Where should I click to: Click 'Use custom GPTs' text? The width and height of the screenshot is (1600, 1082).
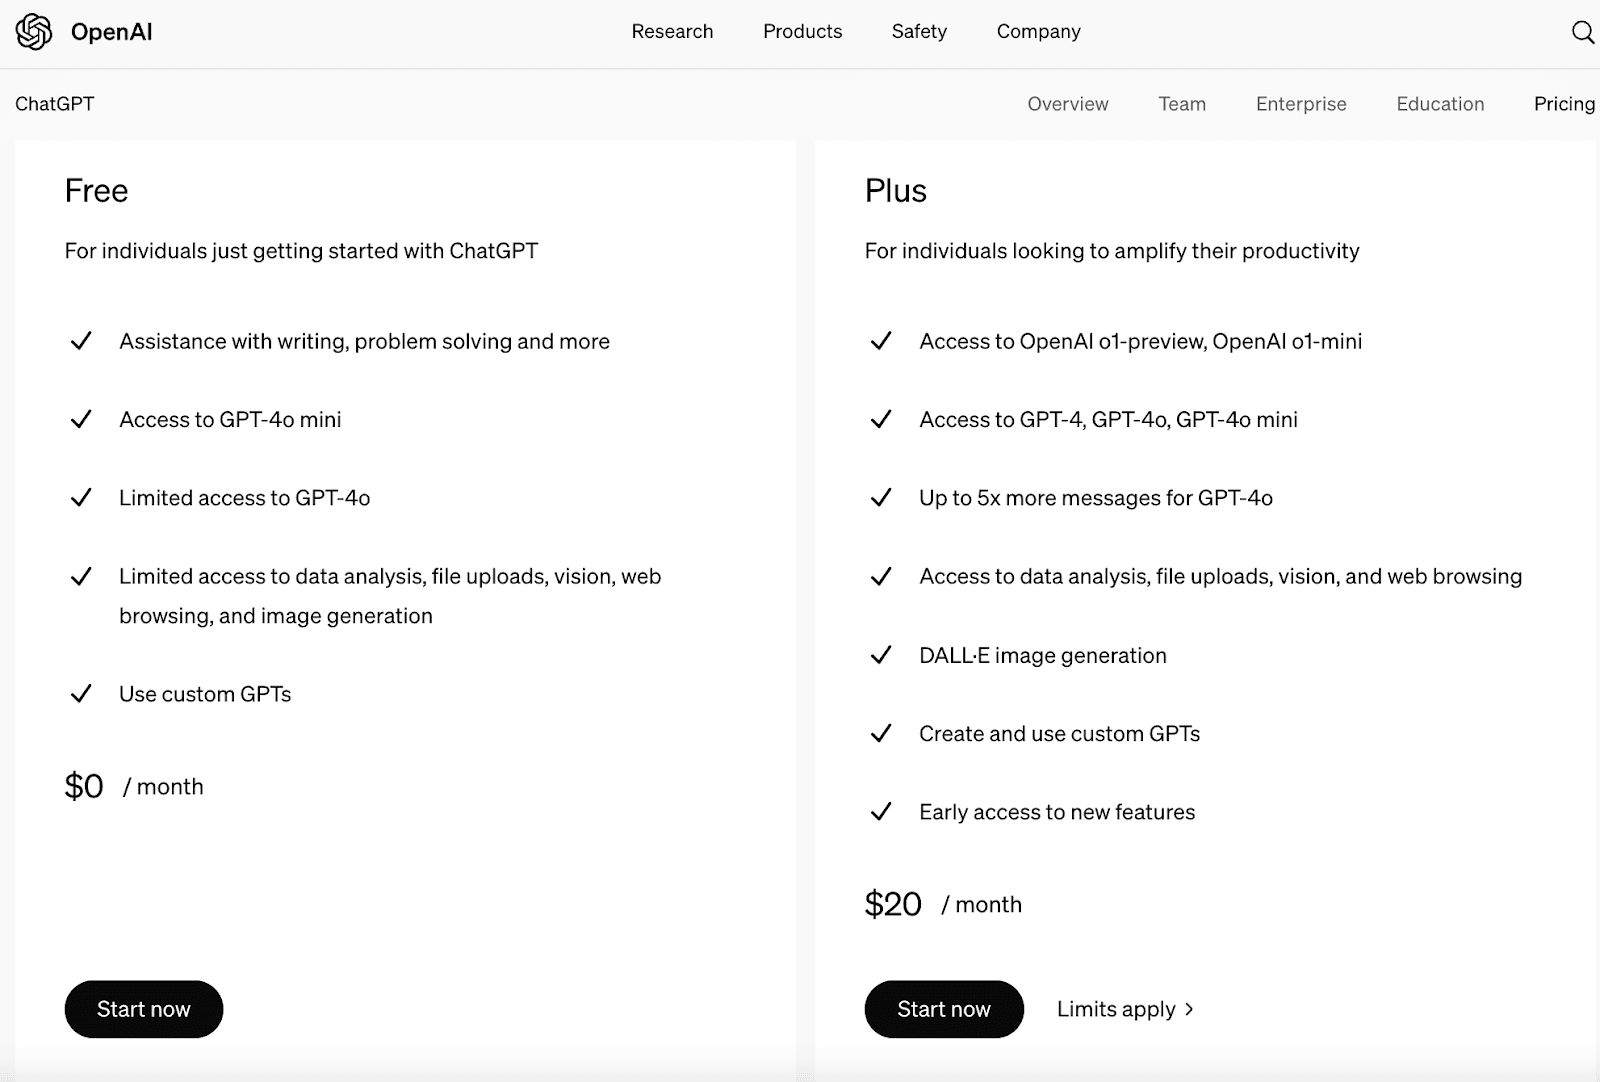205,694
